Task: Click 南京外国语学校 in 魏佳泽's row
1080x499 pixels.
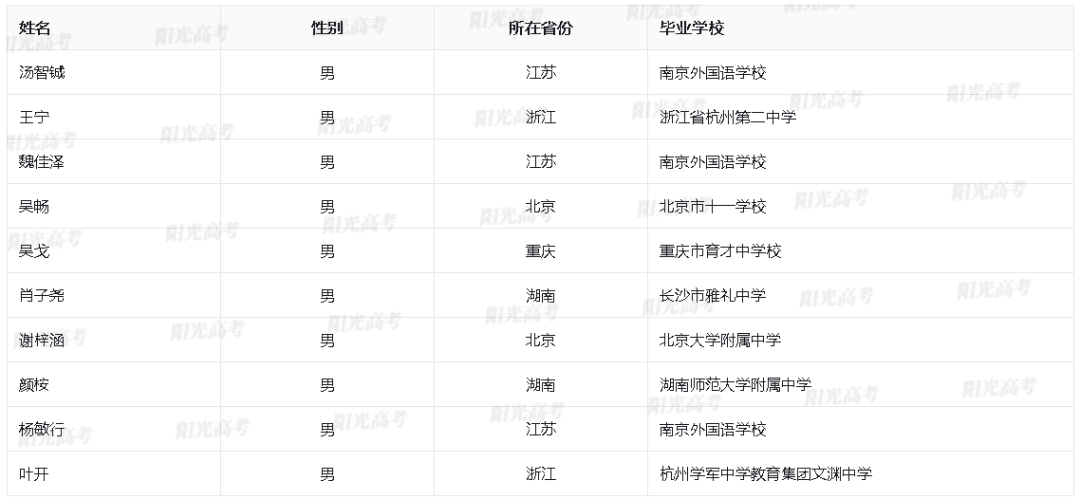Action: click(x=713, y=162)
